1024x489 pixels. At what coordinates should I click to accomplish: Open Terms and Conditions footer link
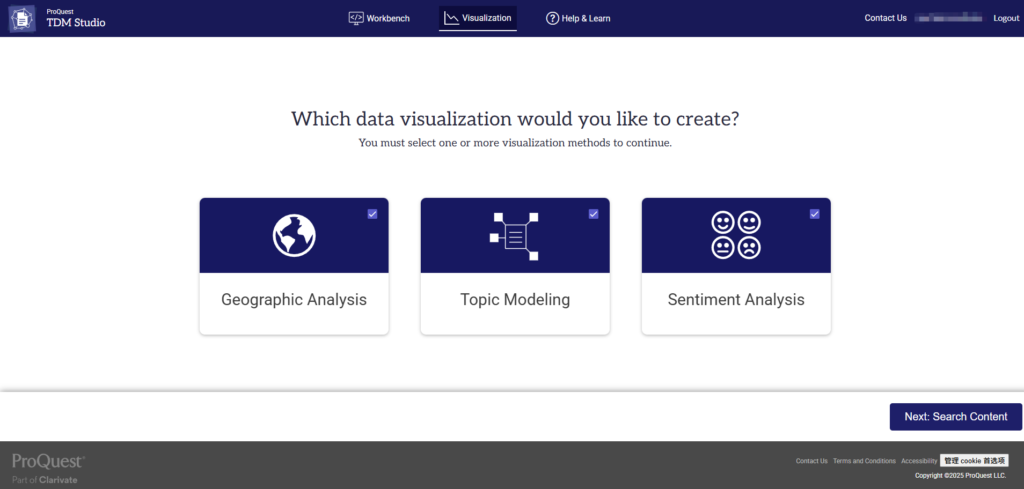coord(864,461)
